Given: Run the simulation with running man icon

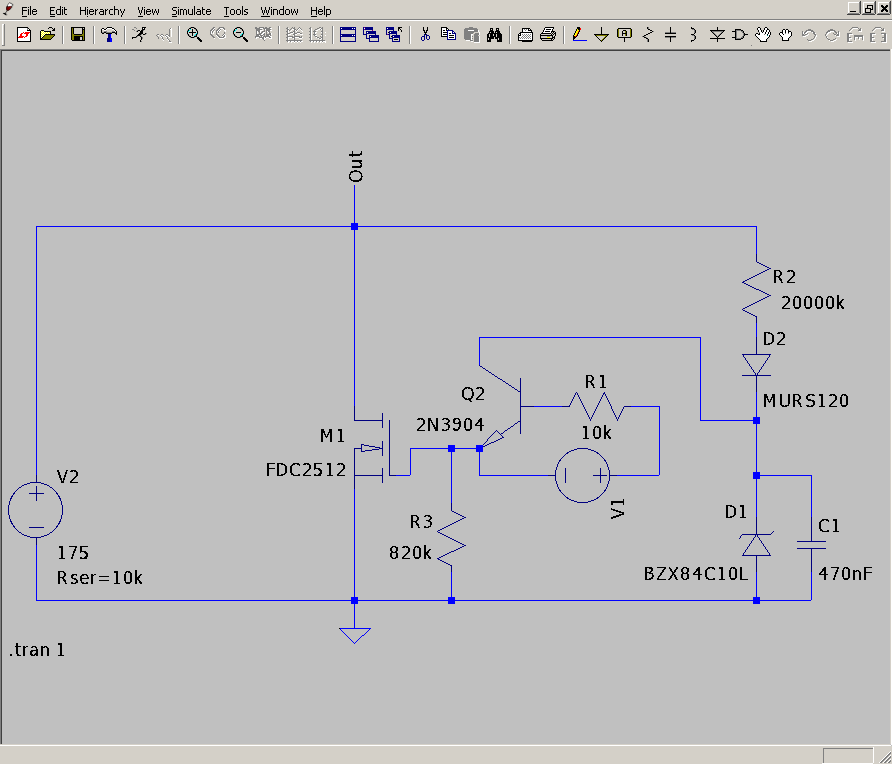Looking at the screenshot, I should click(139, 35).
